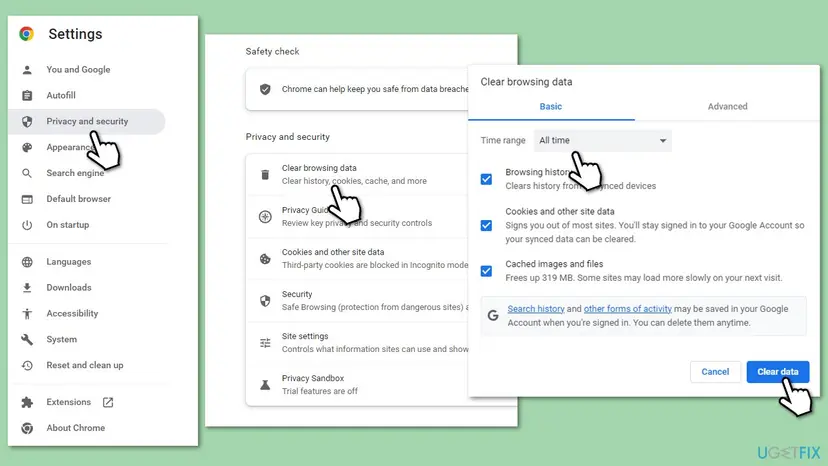Click the Search engine magnifier icon
This screenshot has height=466, width=828.
click(27, 173)
